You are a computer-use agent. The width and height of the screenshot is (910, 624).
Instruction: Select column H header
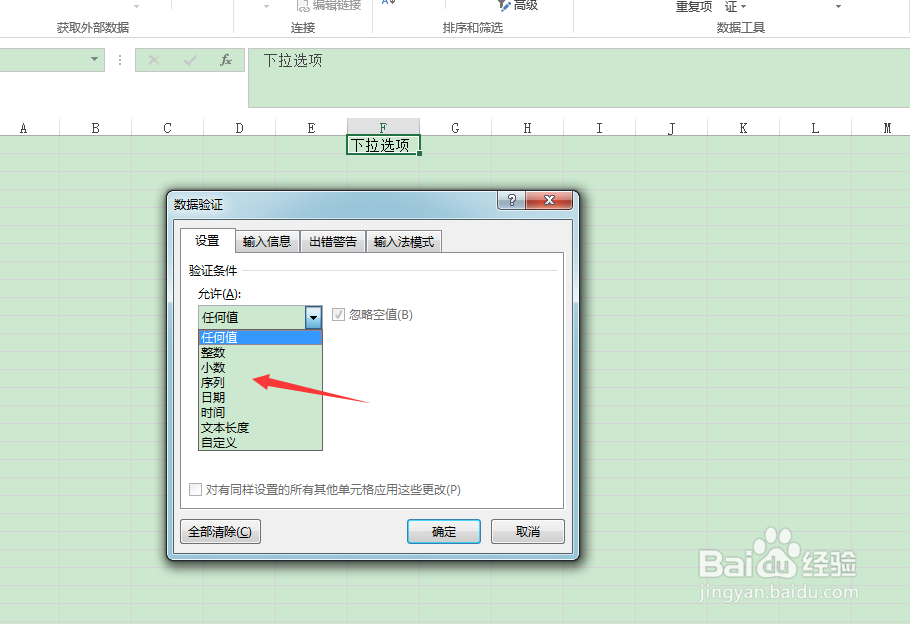coord(528,128)
